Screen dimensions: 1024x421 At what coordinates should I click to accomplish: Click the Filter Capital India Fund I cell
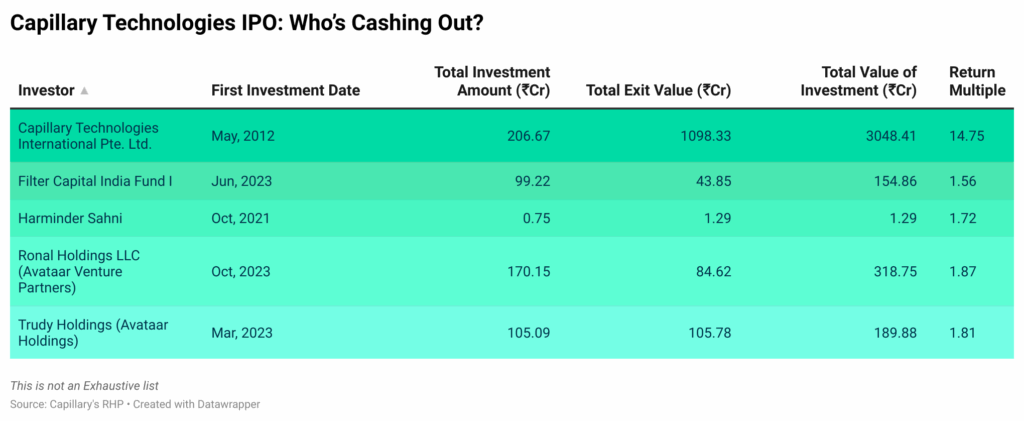coord(90,180)
